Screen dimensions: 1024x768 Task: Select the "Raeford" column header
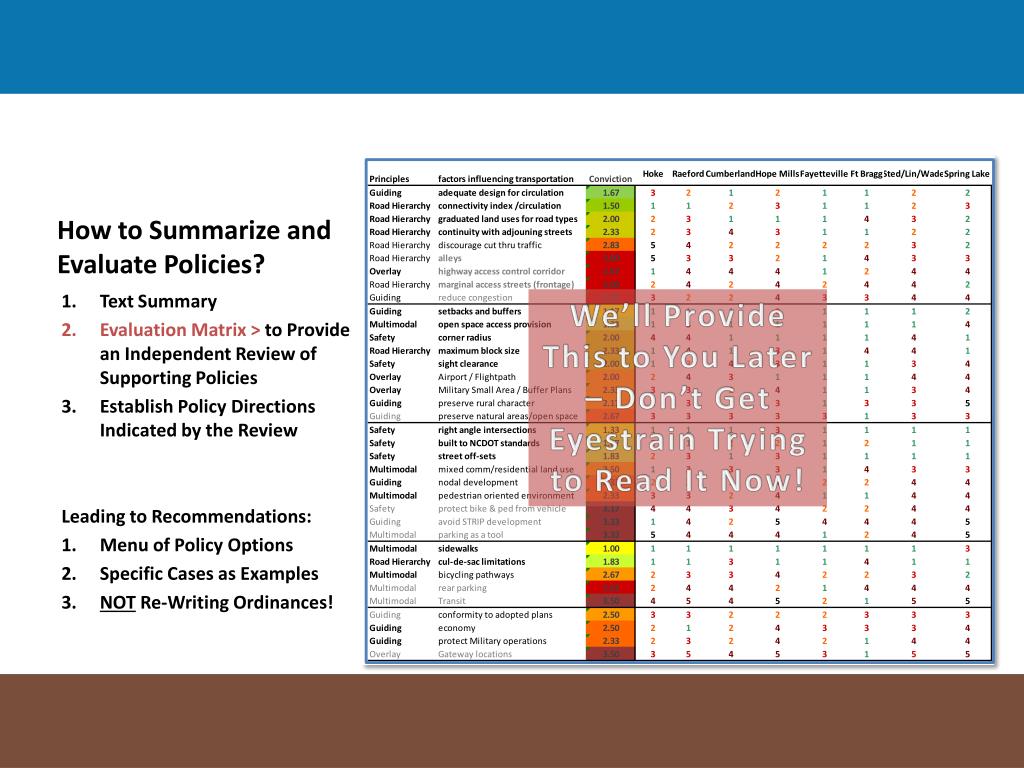[x=688, y=174]
